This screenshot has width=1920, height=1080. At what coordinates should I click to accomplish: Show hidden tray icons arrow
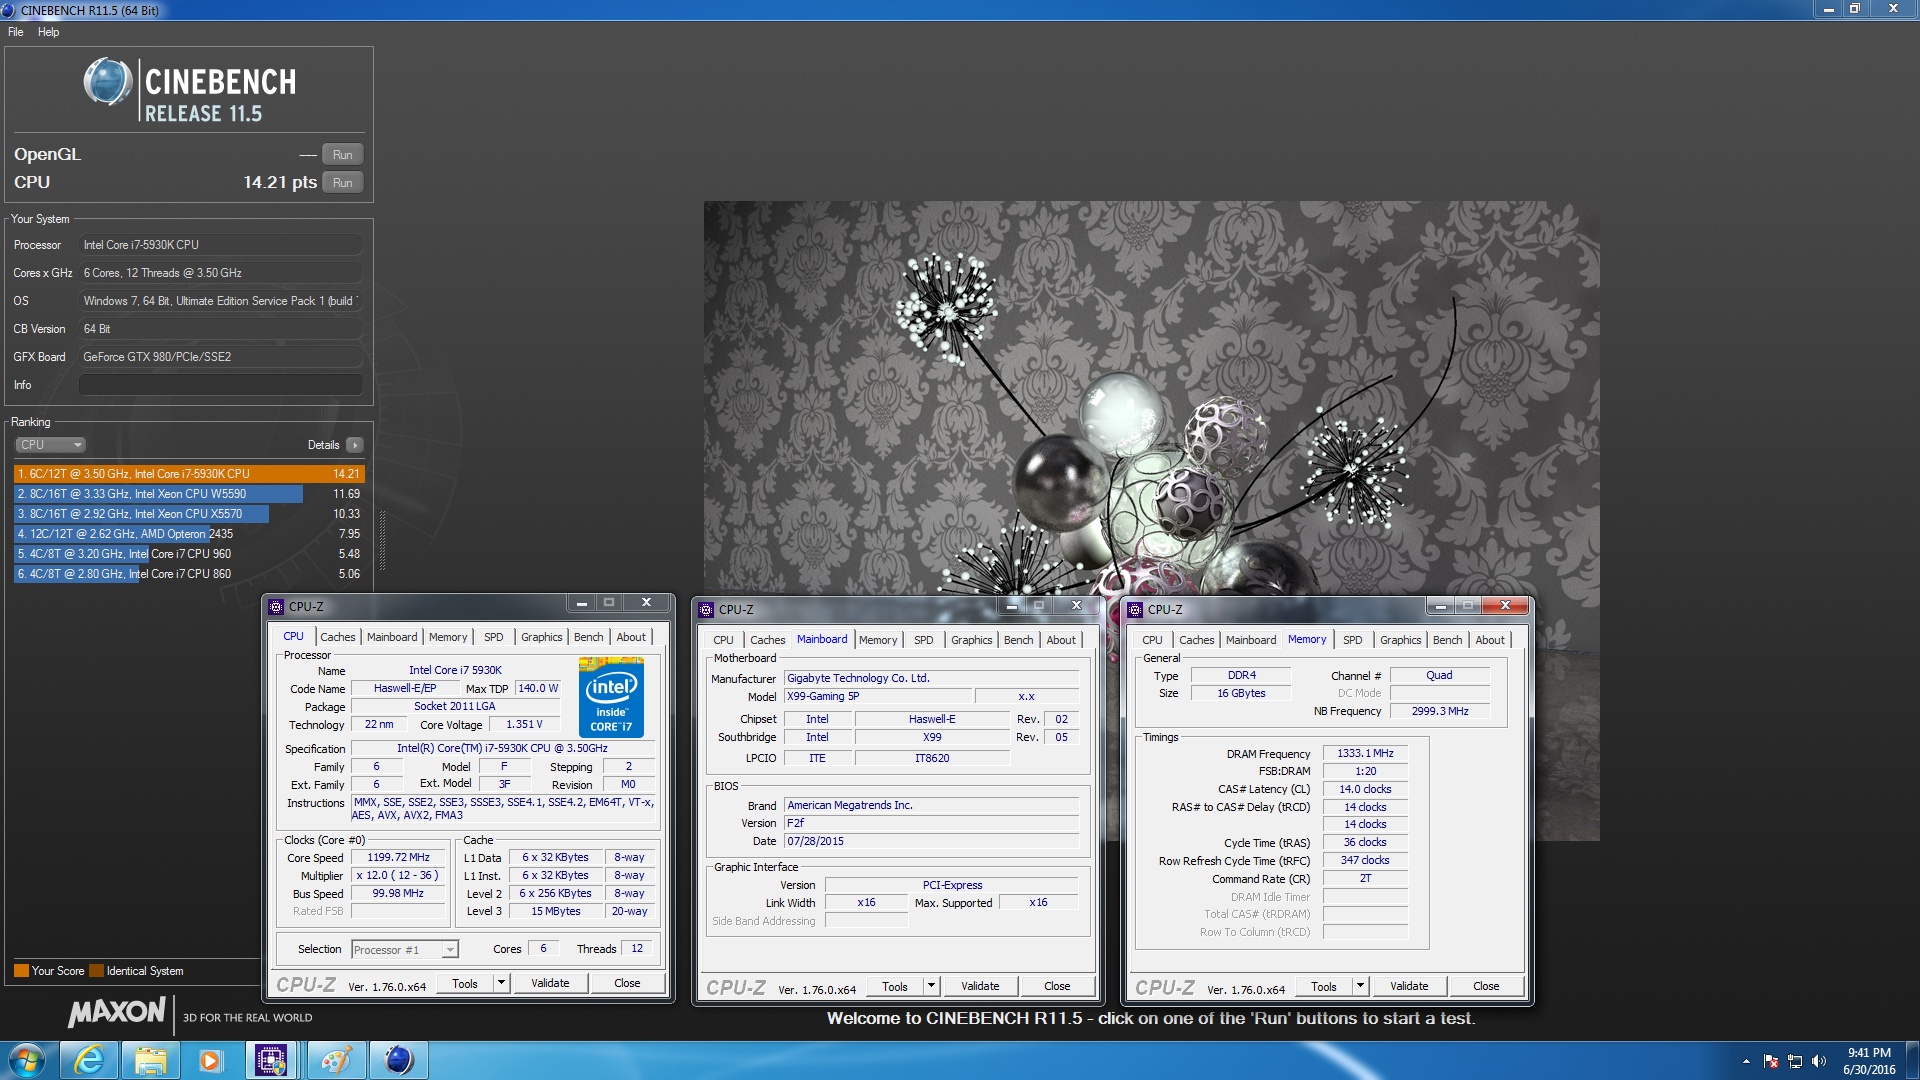pyautogui.click(x=1746, y=1061)
